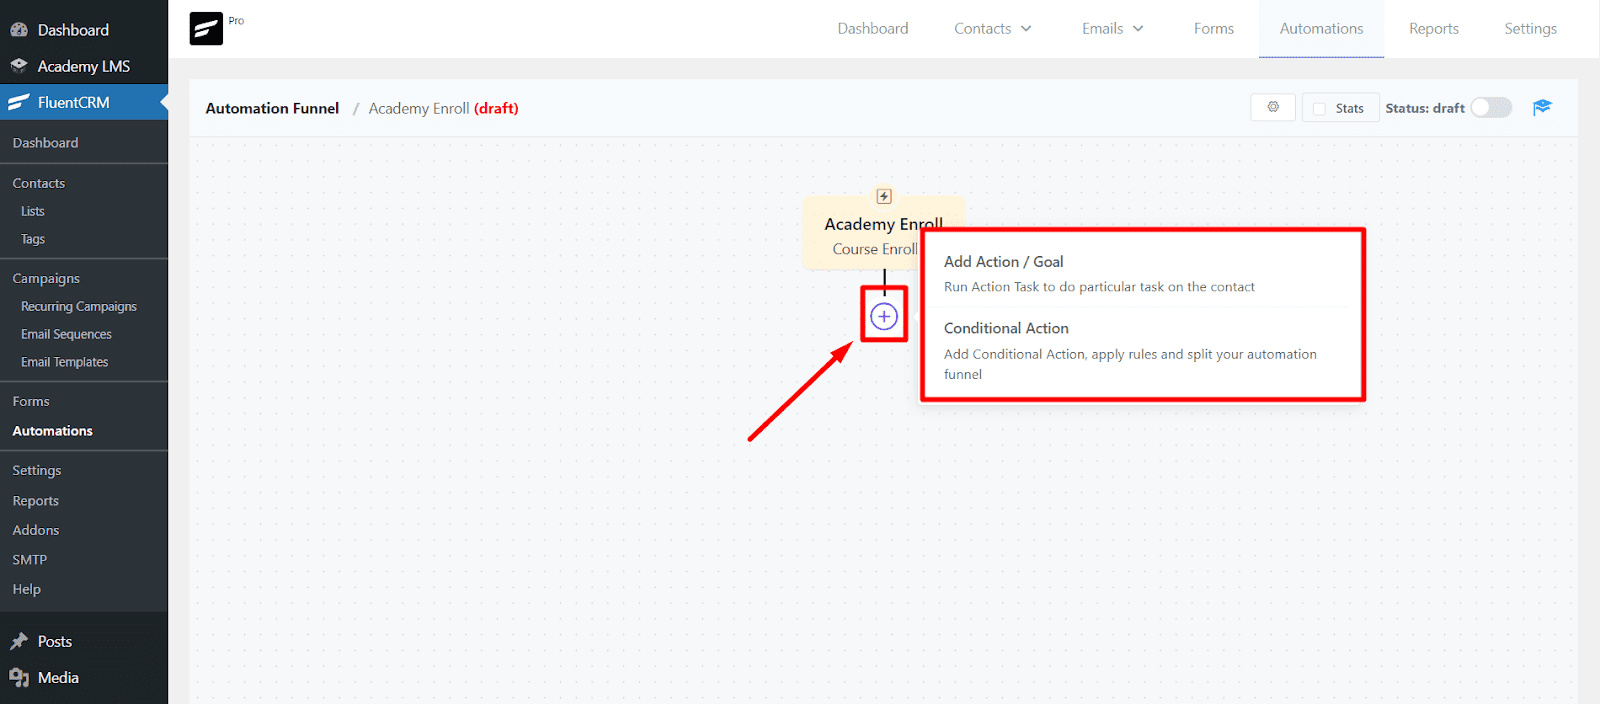This screenshot has height=704, width=1600.
Task: Click the graduation cap help icon
Action: click(1542, 107)
